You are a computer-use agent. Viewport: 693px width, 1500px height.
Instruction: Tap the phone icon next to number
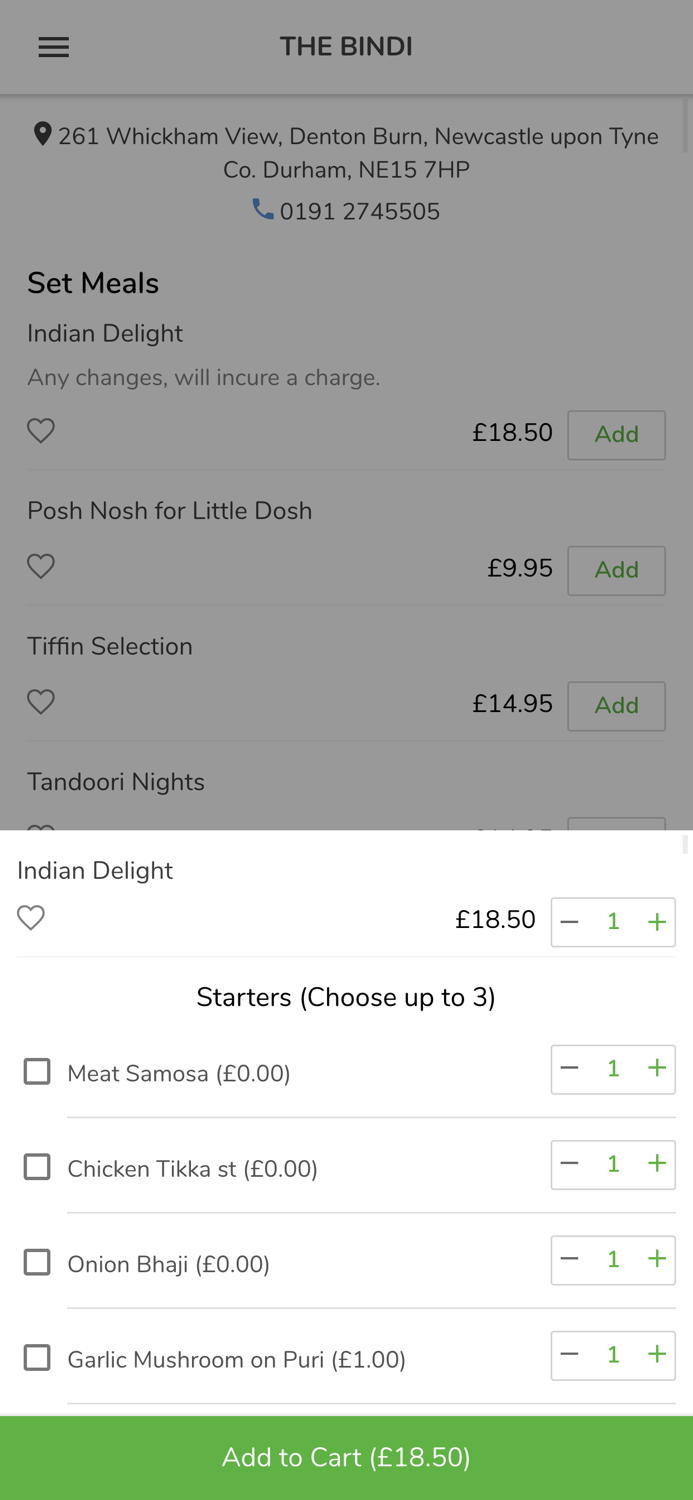(263, 209)
